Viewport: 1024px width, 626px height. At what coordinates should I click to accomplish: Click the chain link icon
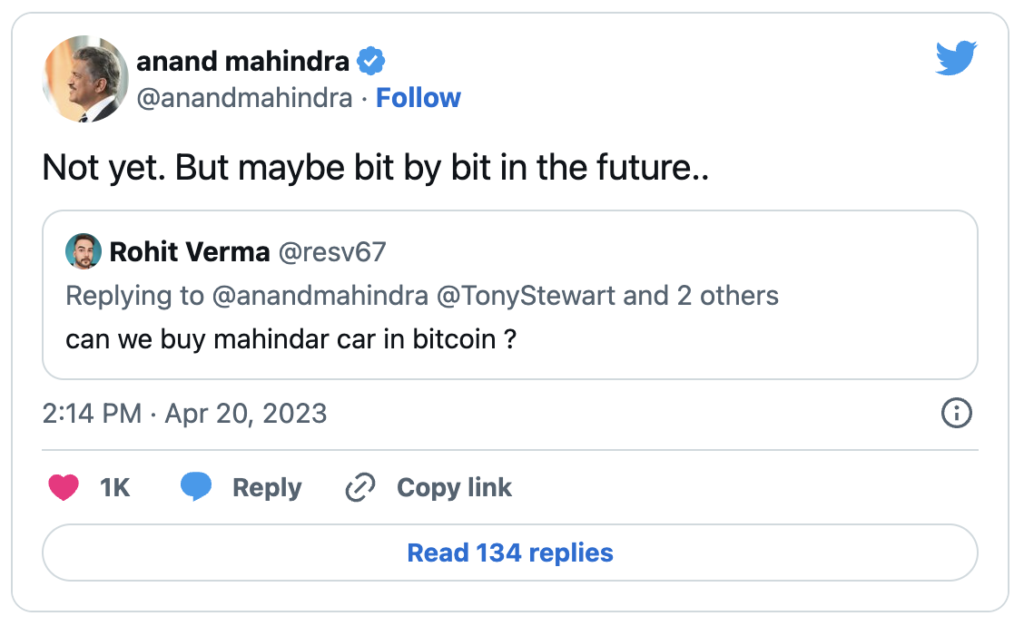359,488
